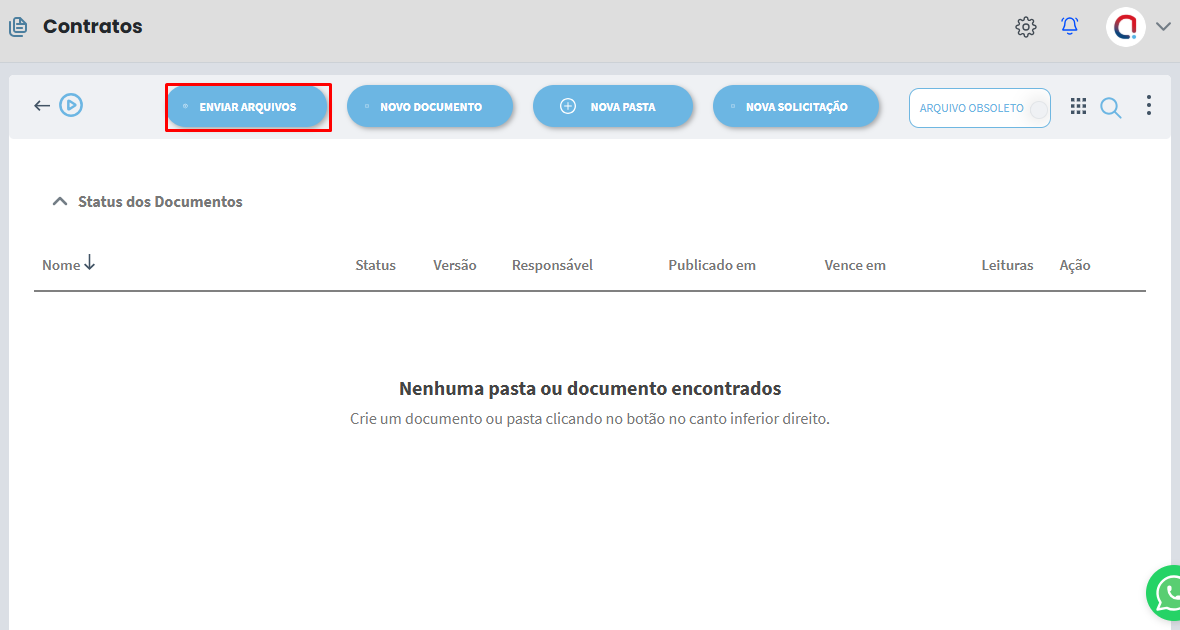Click the Nova Solicitação button
This screenshot has height=630, width=1180.
796,107
